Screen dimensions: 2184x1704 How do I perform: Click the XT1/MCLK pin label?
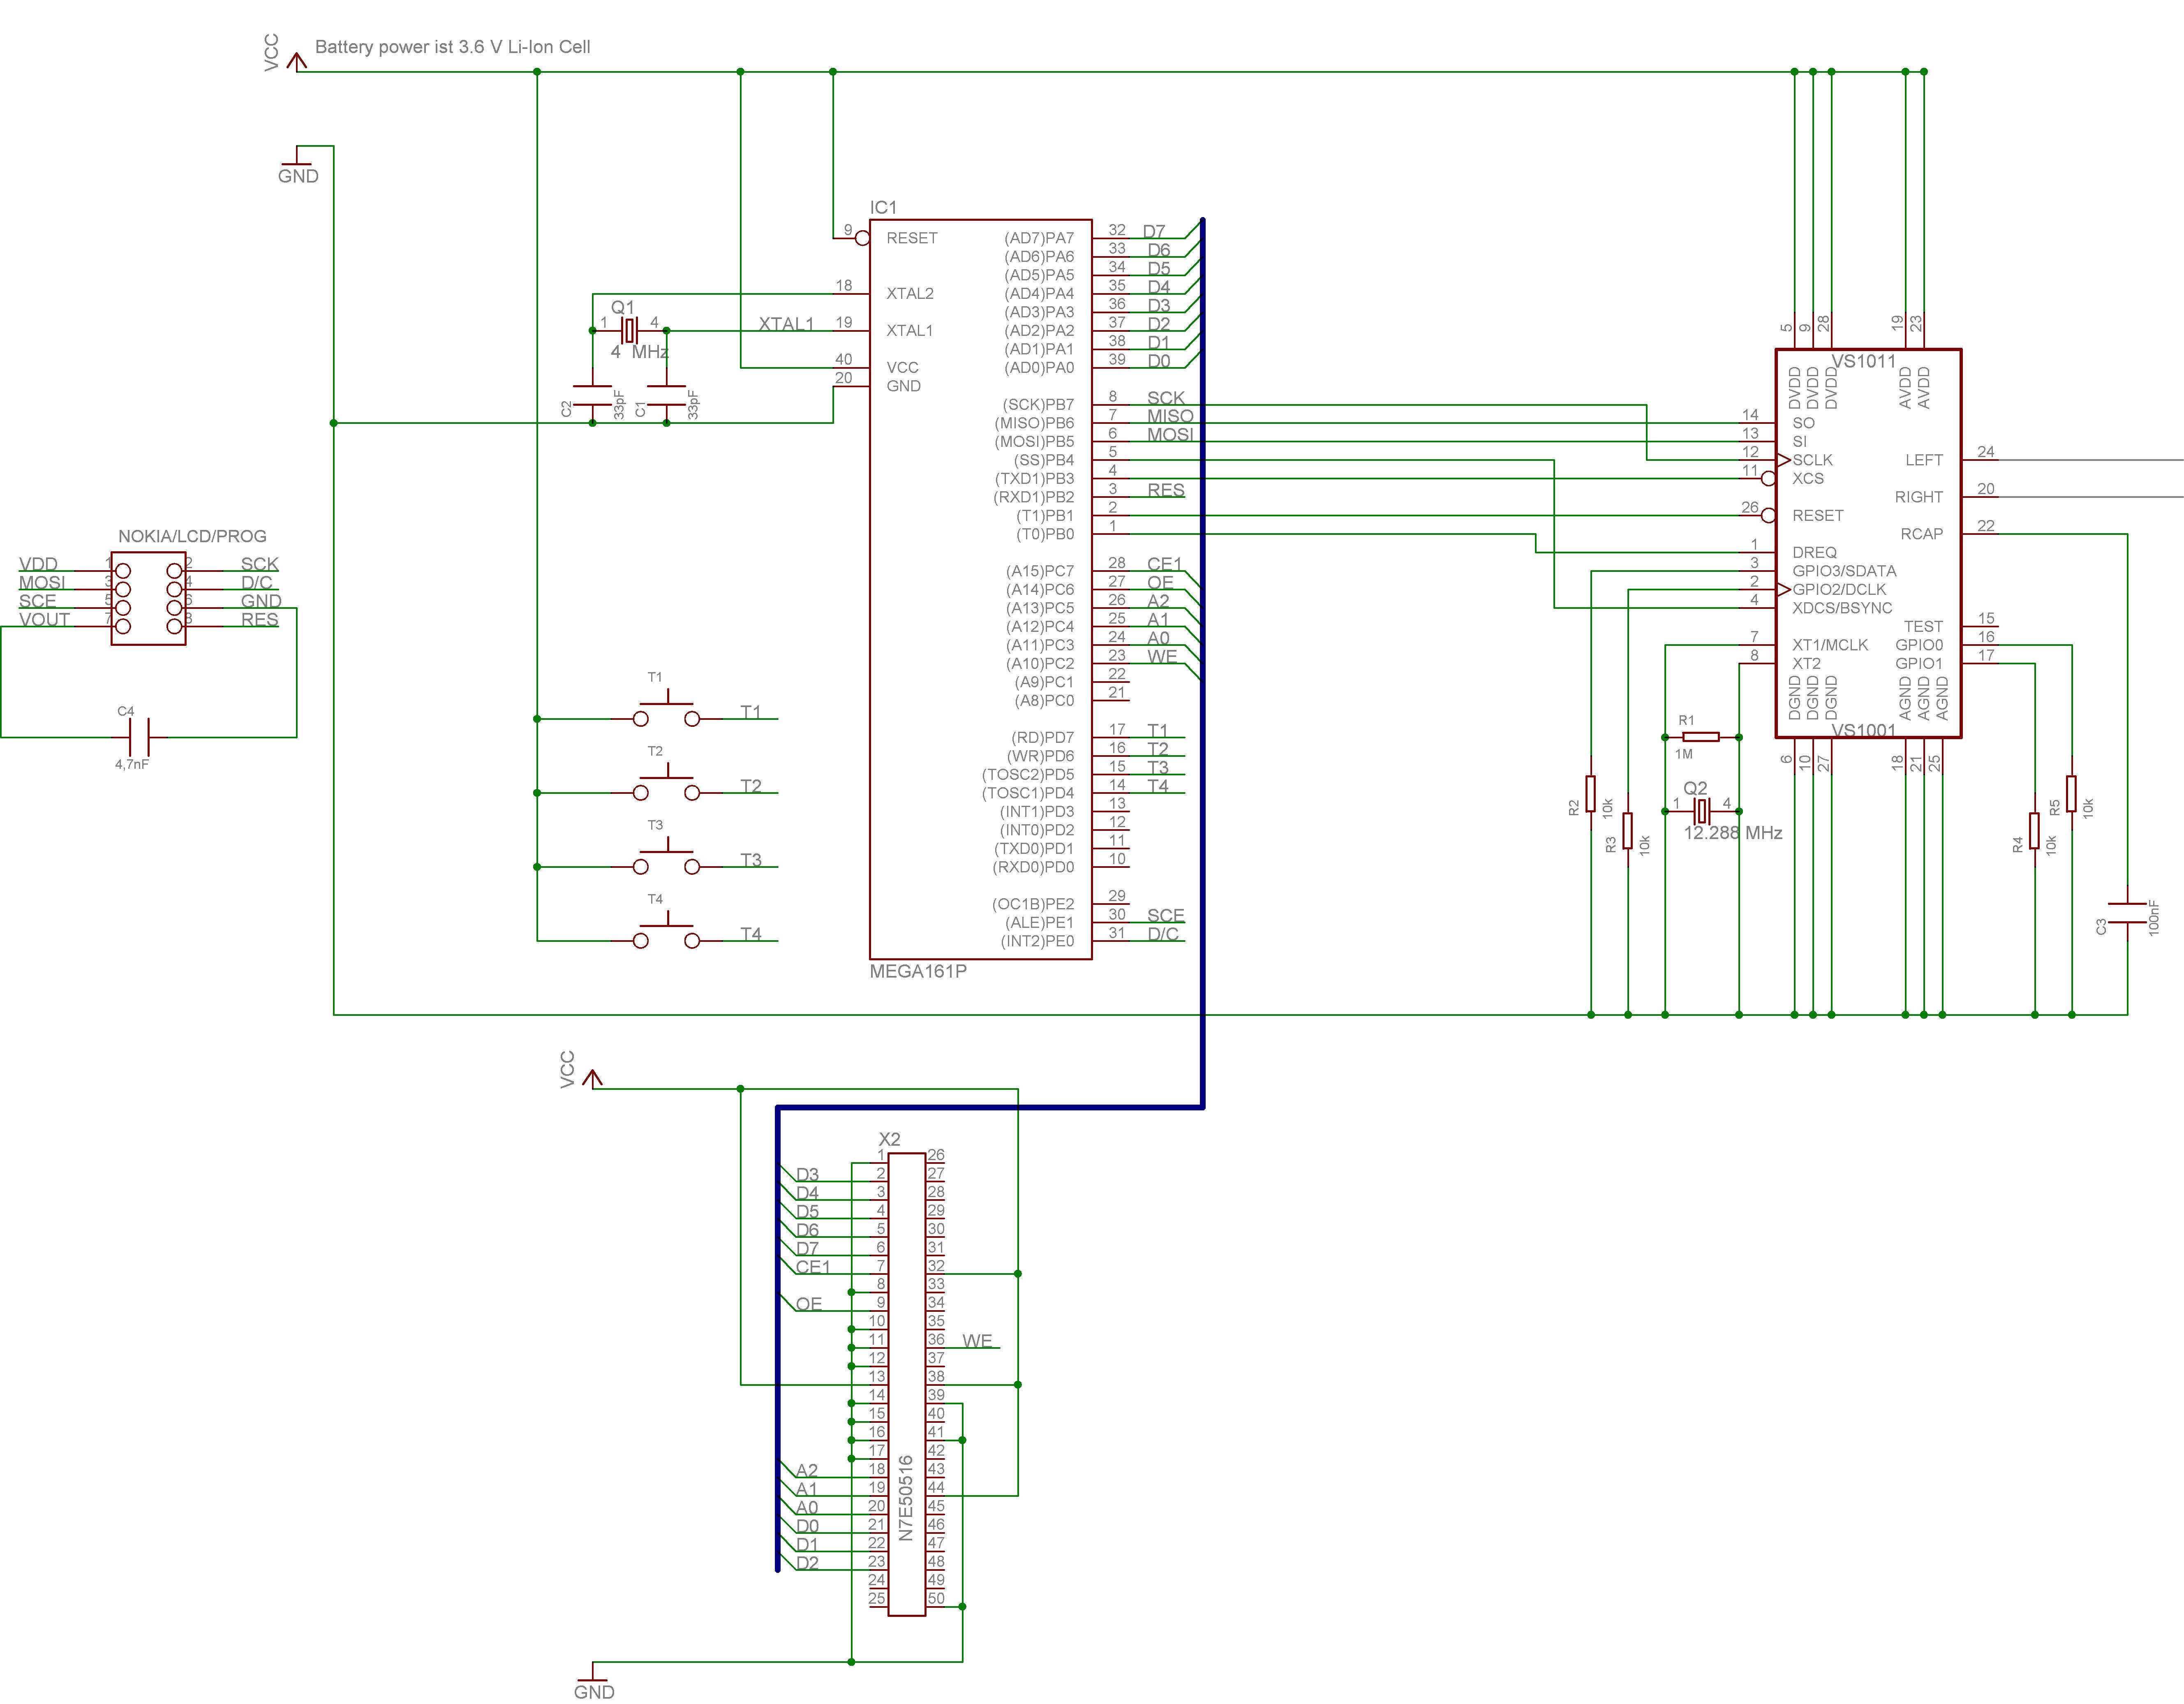tap(1830, 645)
